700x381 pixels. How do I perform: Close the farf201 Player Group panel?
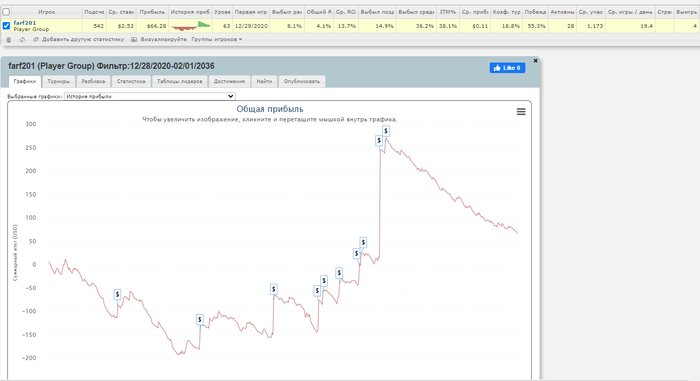(x=535, y=60)
